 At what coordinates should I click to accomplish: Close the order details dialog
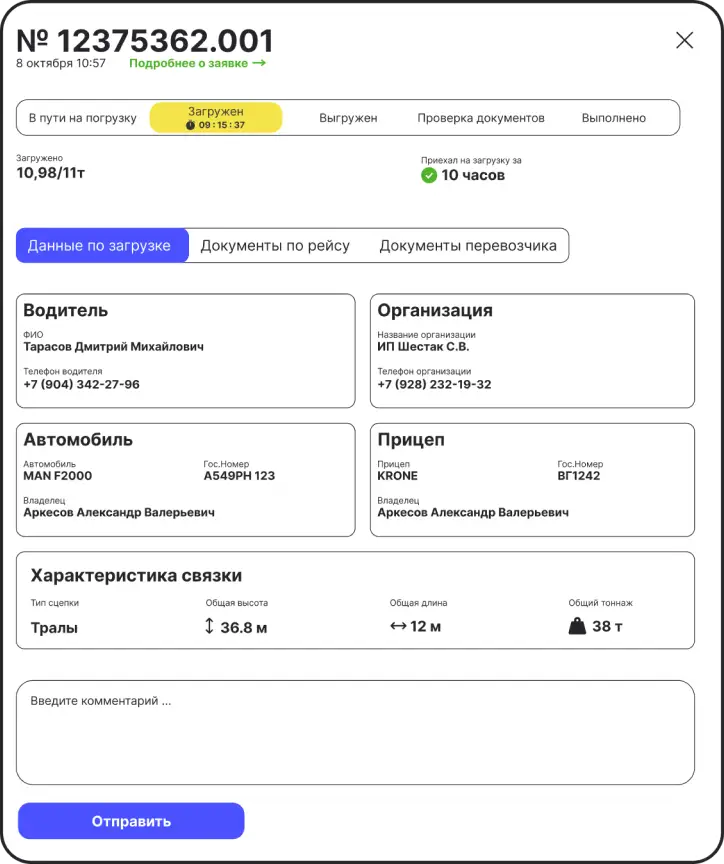click(684, 40)
